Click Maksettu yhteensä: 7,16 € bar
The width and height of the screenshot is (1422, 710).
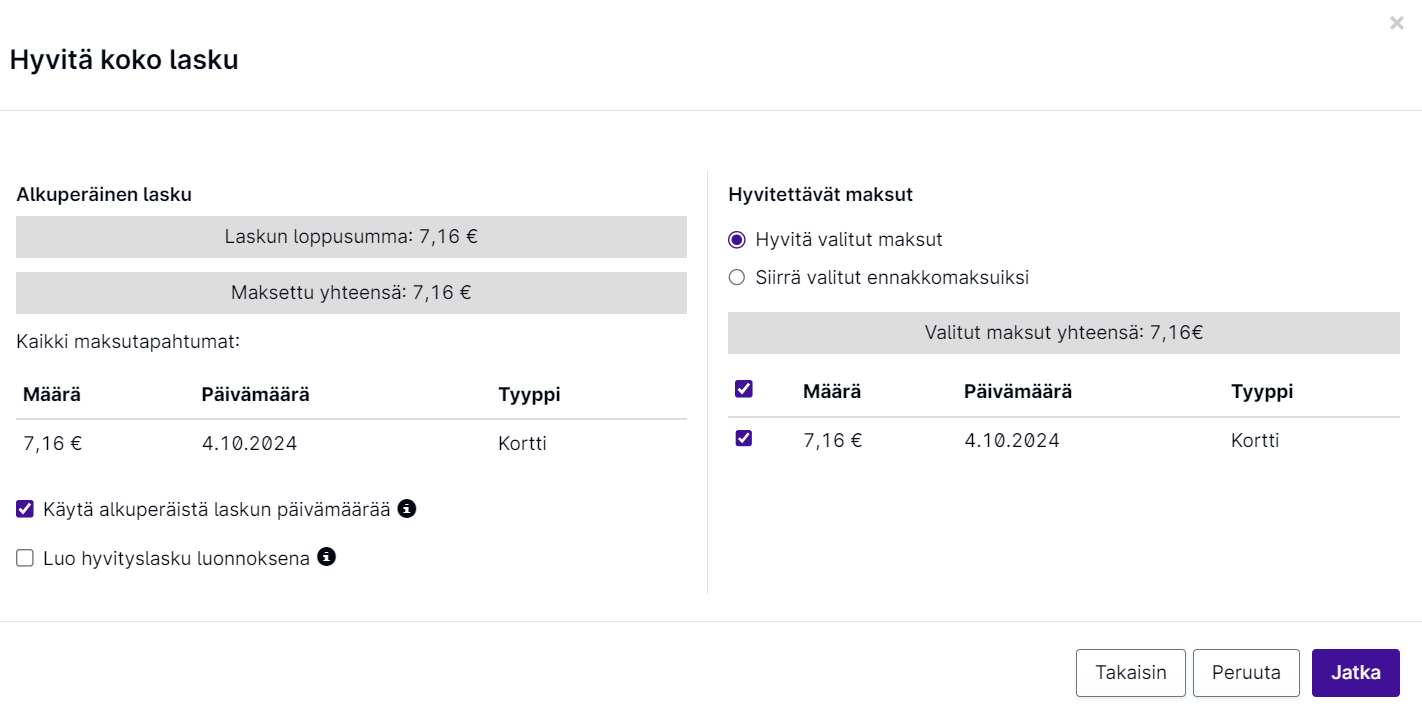tap(351, 293)
